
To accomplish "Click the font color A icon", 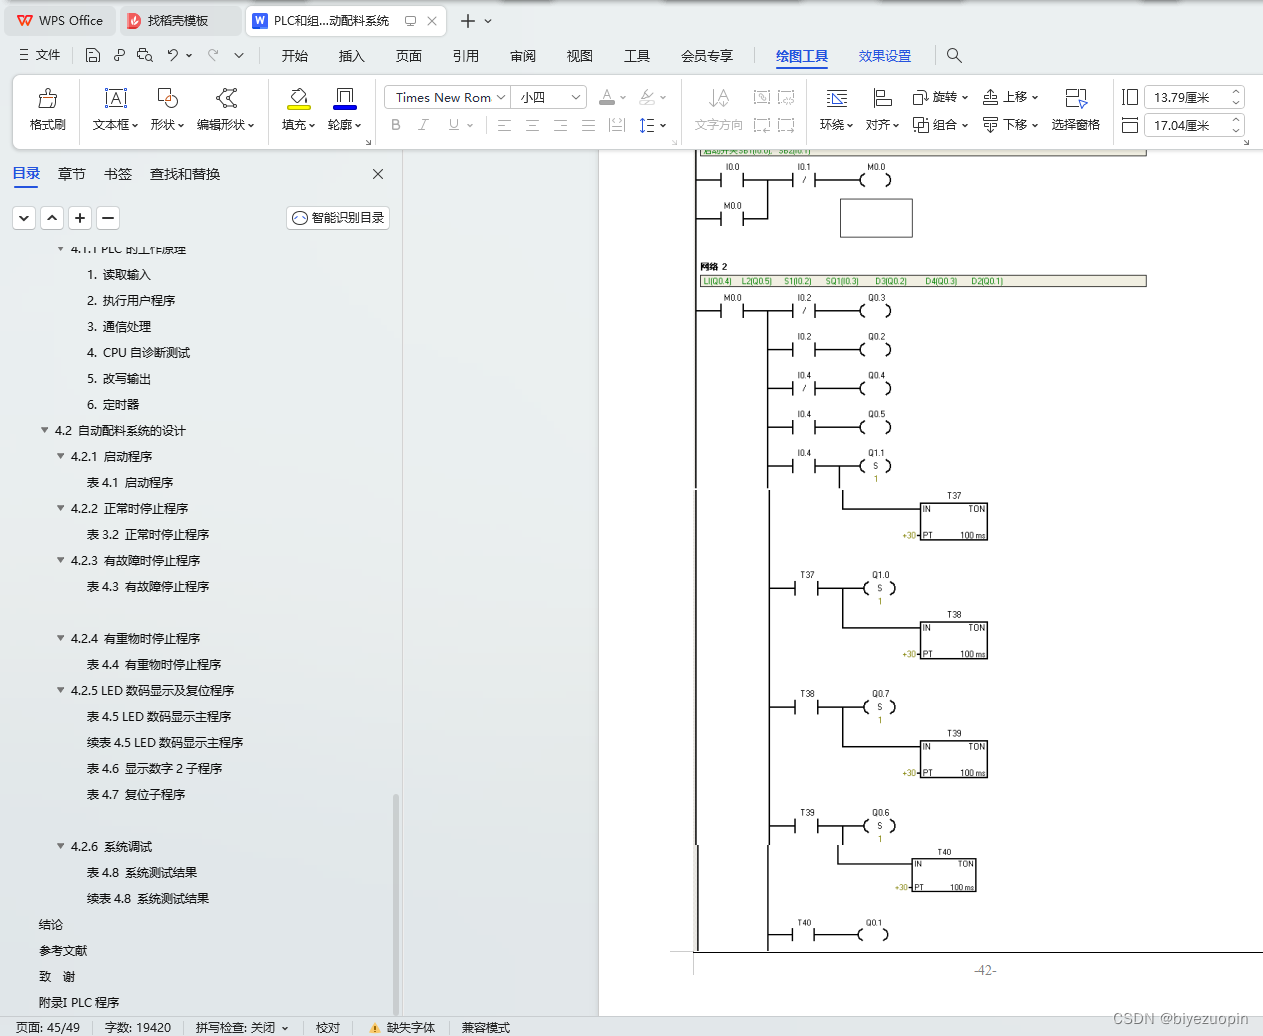I will 606,97.
